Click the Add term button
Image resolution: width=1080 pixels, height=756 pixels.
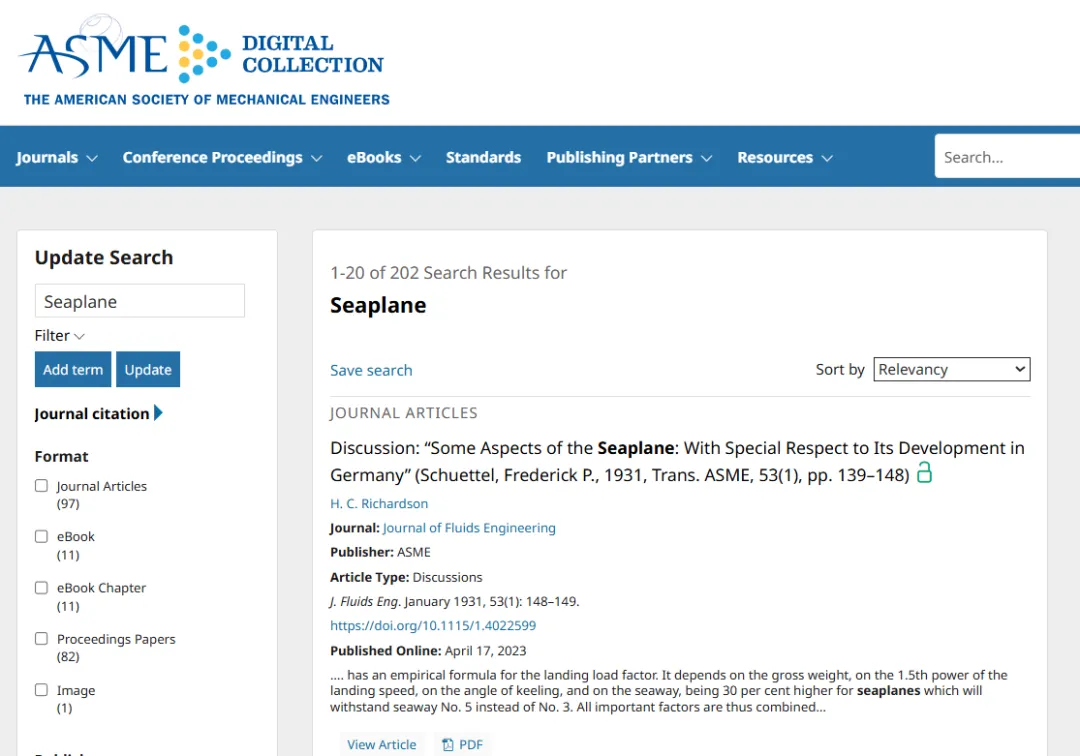point(73,370)
